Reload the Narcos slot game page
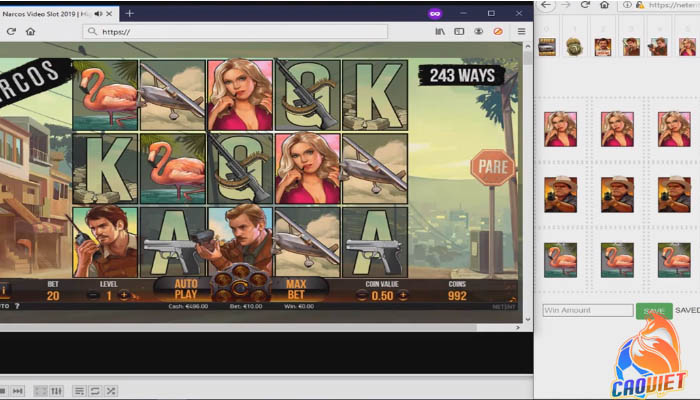Viewport: 700px width, 400px height. point(11,32)
